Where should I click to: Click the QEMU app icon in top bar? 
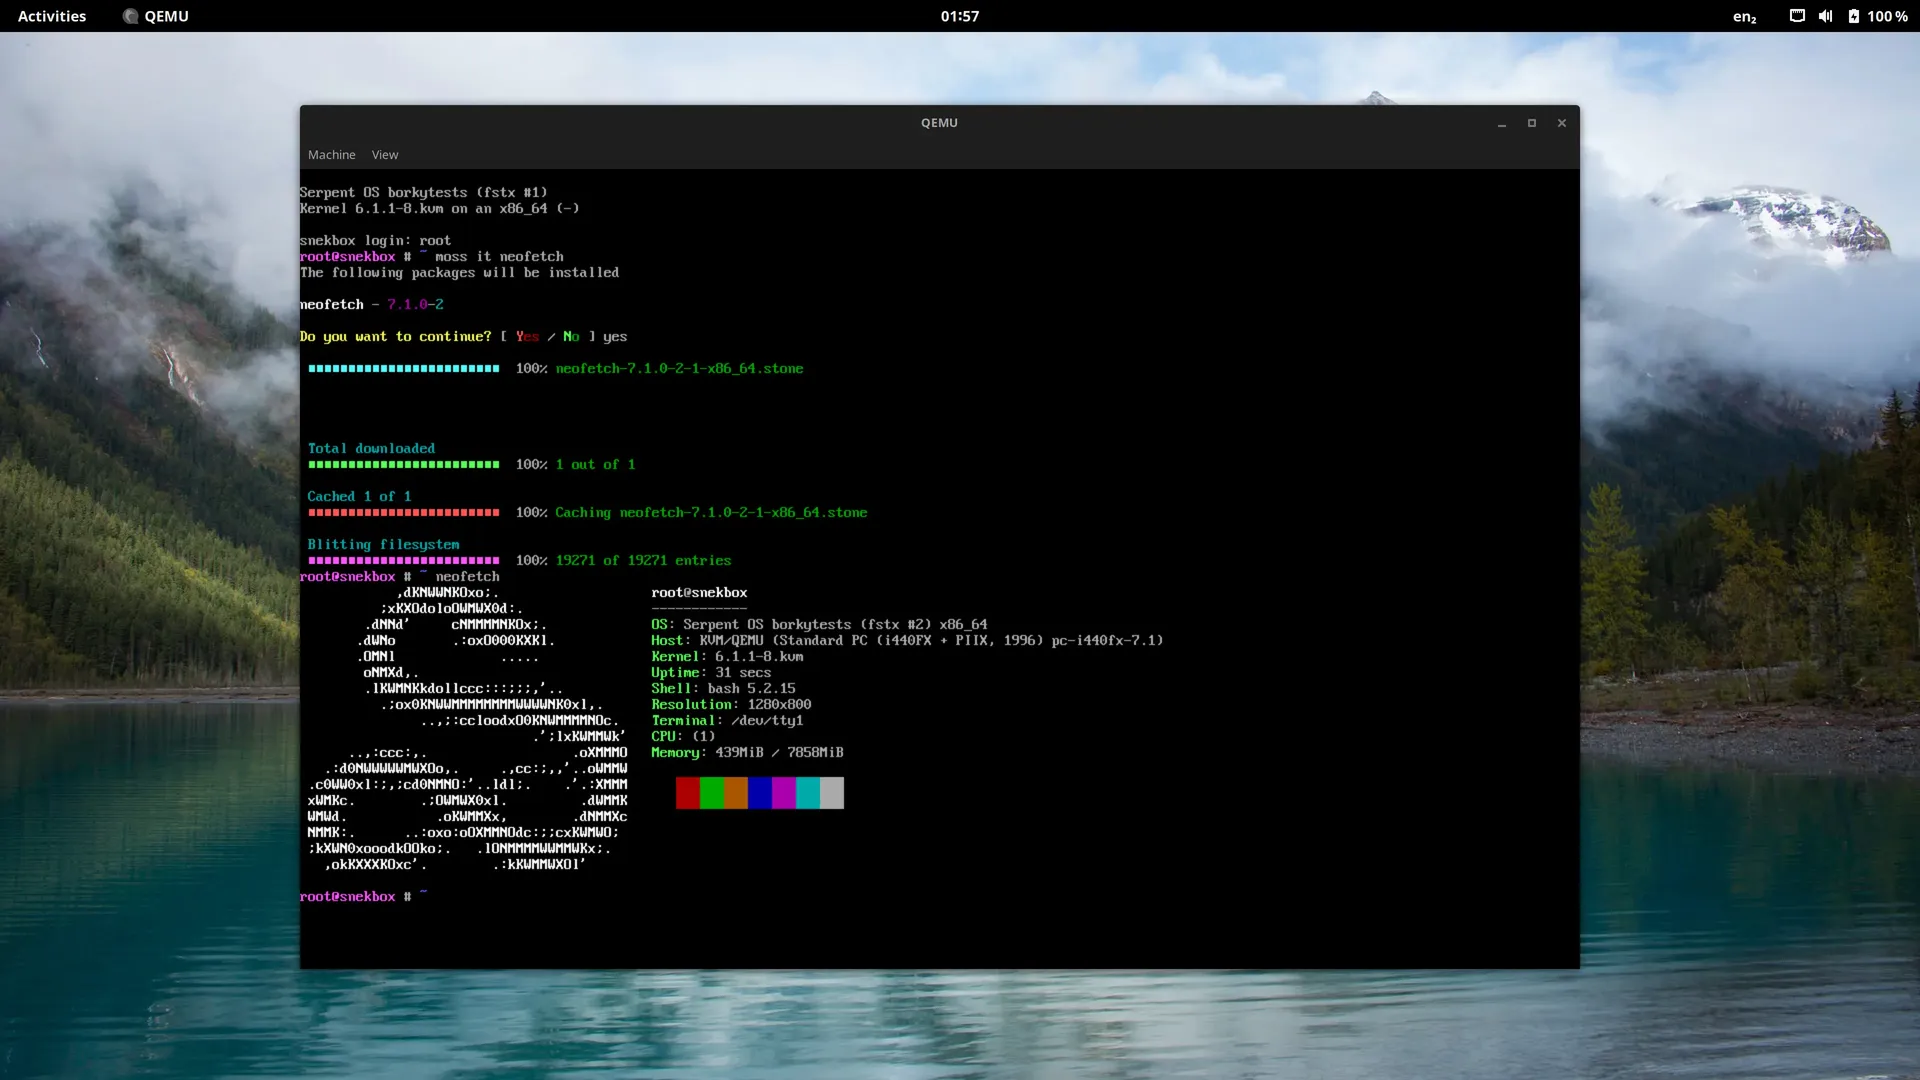pos(130,16)
